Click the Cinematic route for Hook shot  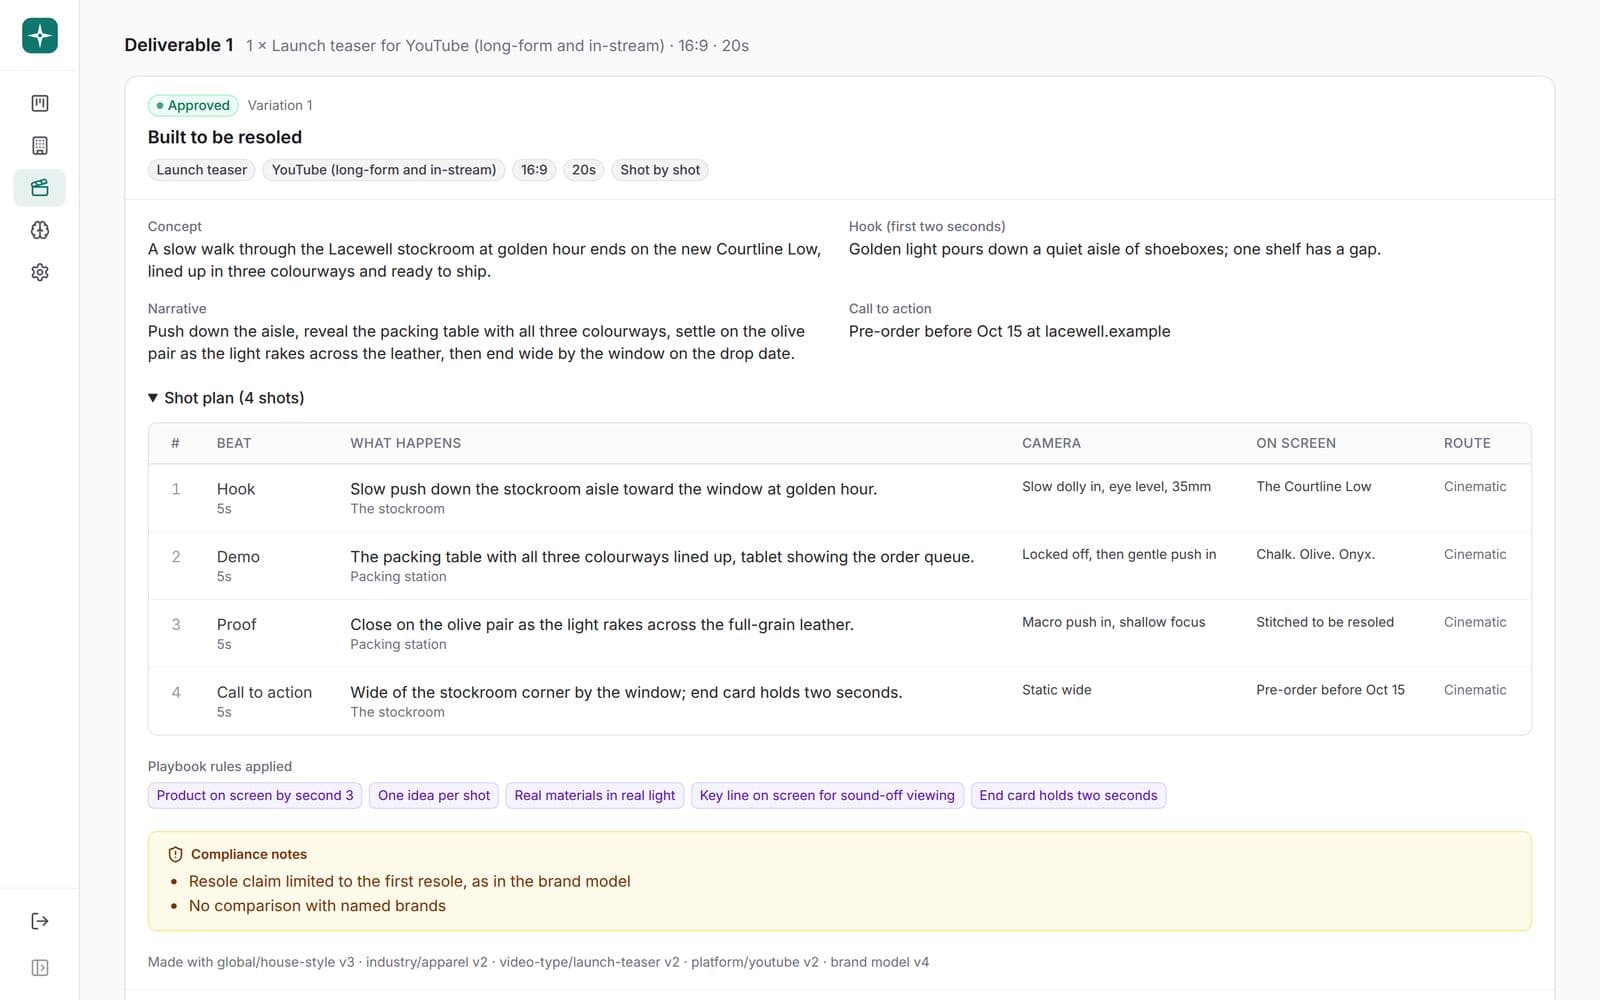1475,487
